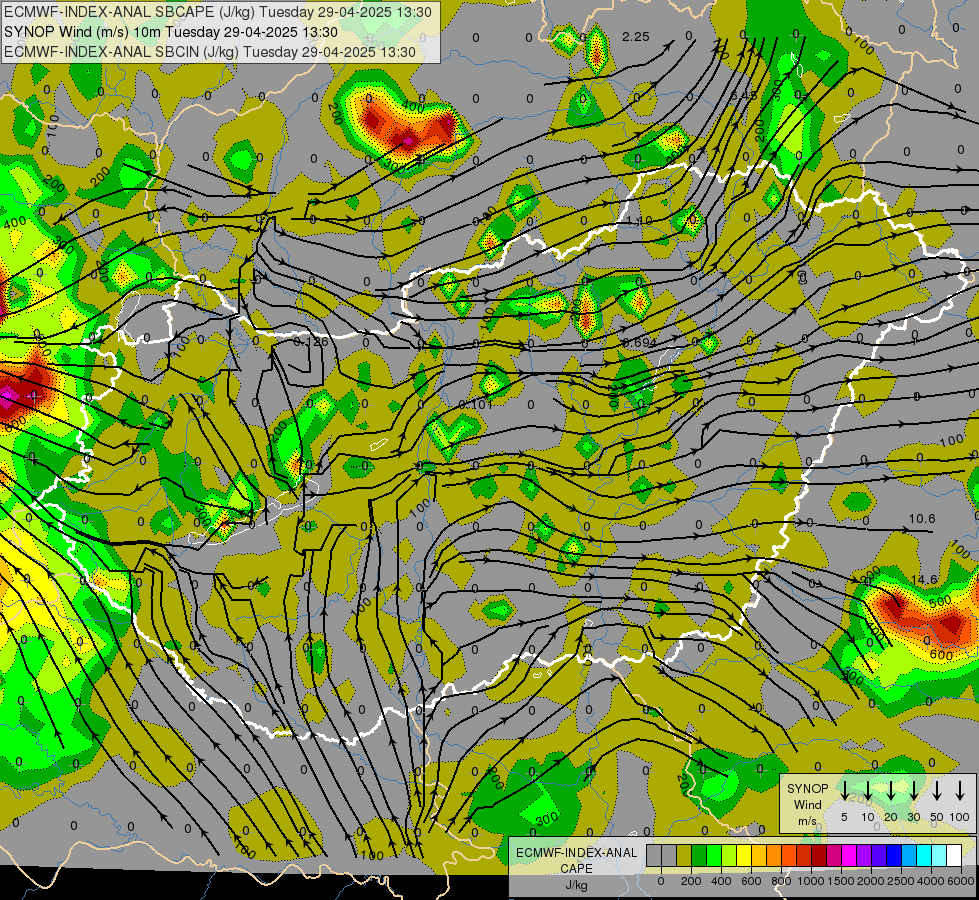Choose the orange swatch left of 800 tick
This screenshot has height=900, width=979.
coord(774,855)
